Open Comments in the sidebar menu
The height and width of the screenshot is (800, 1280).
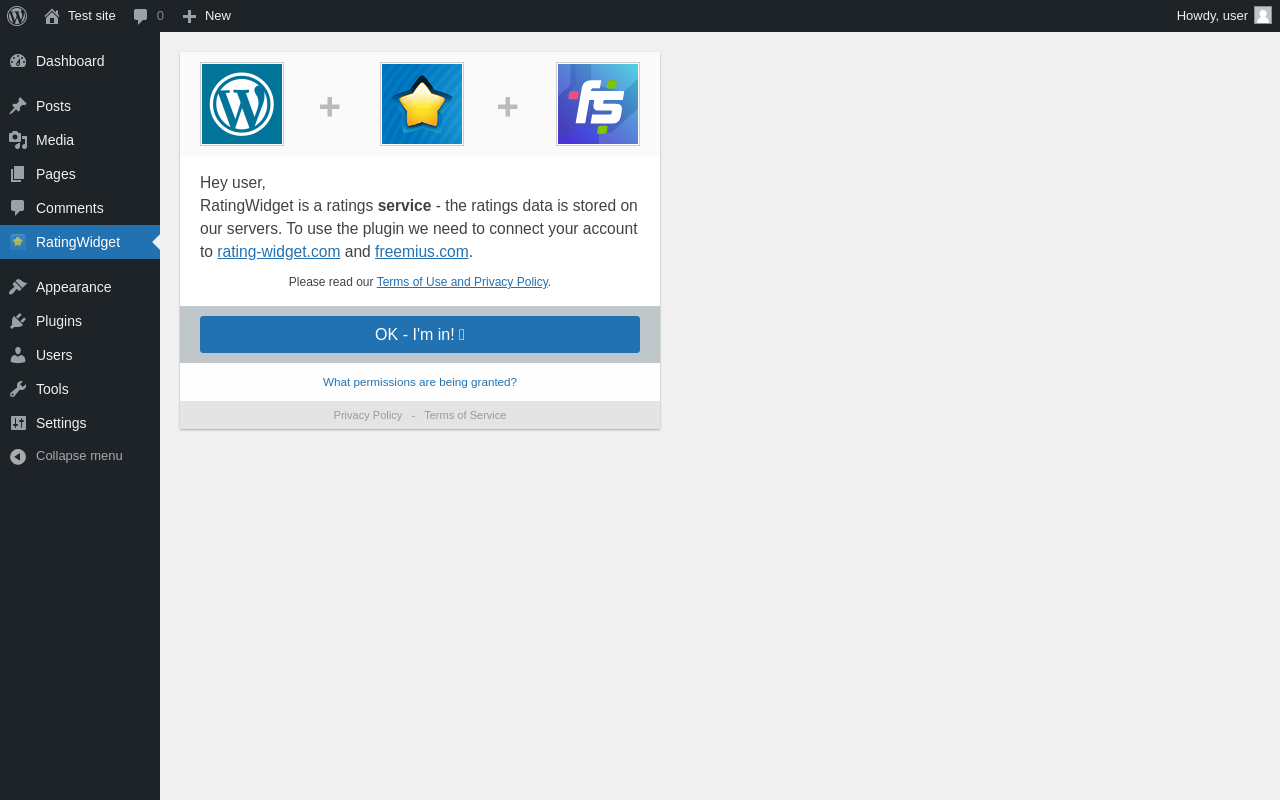click(x=80, y=208)
